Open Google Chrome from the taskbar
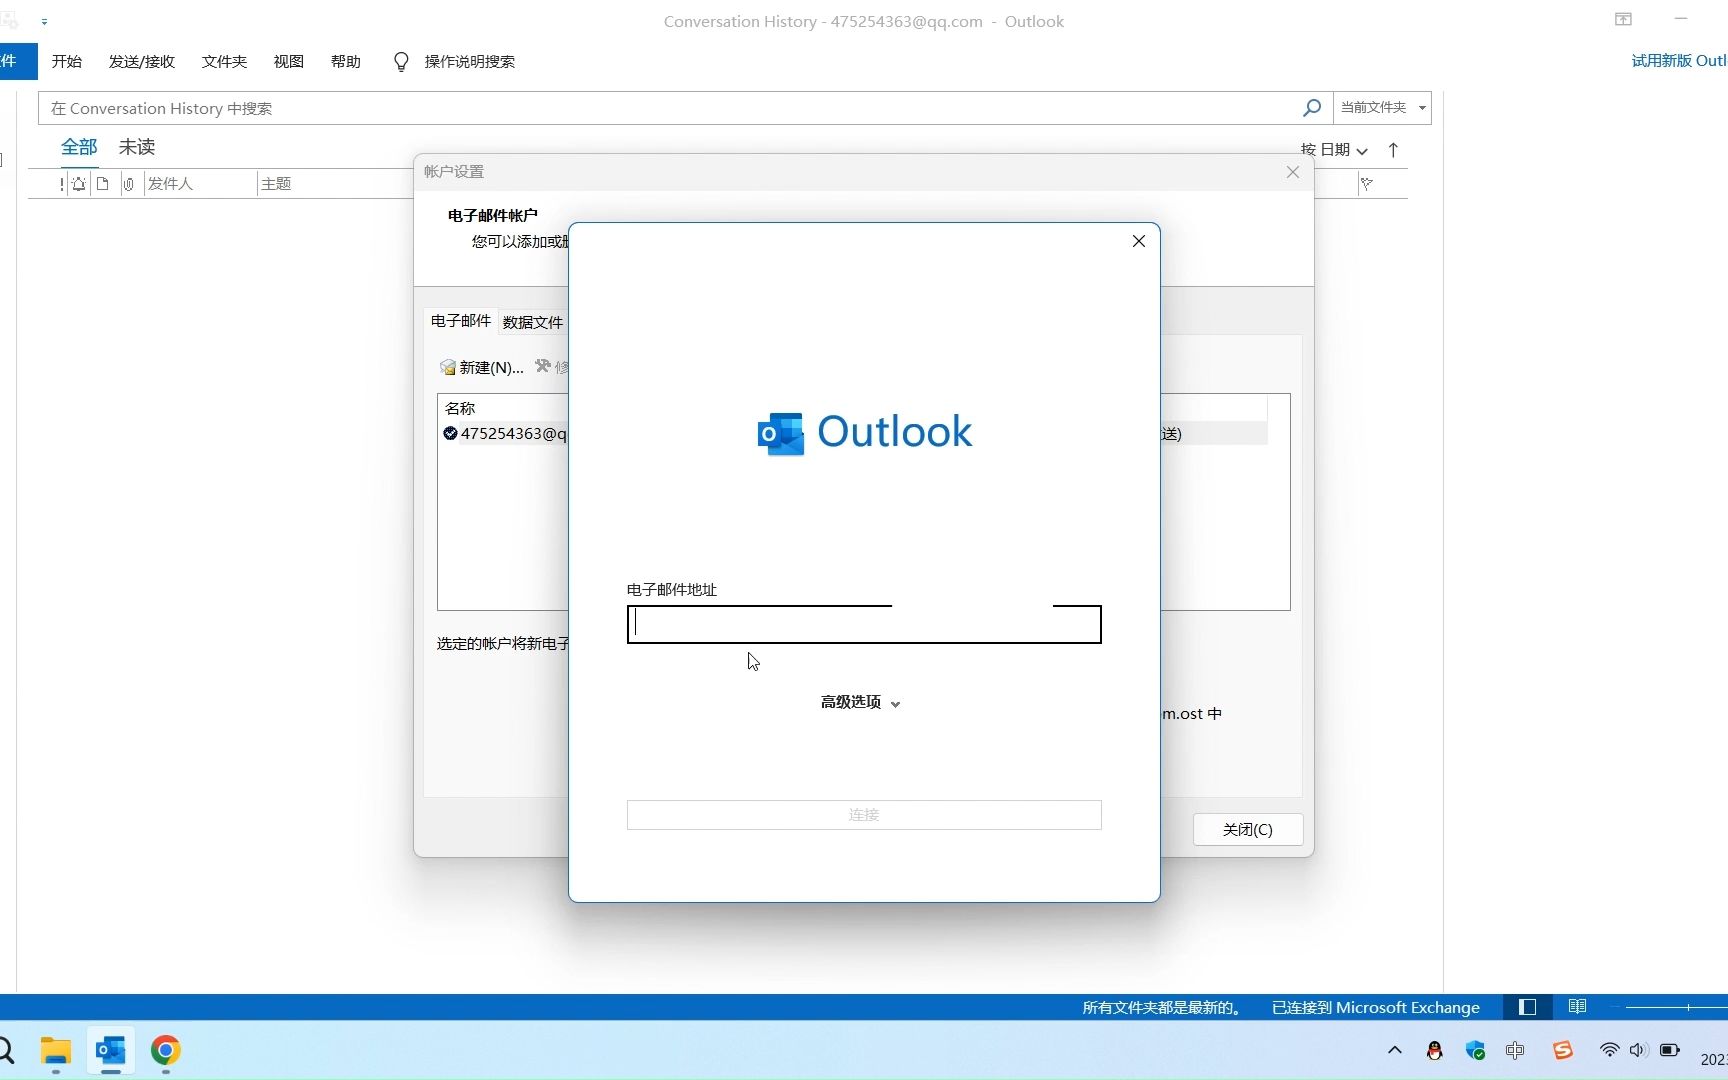Screen dimensions: 1728x1080 tap(166, 1050)
